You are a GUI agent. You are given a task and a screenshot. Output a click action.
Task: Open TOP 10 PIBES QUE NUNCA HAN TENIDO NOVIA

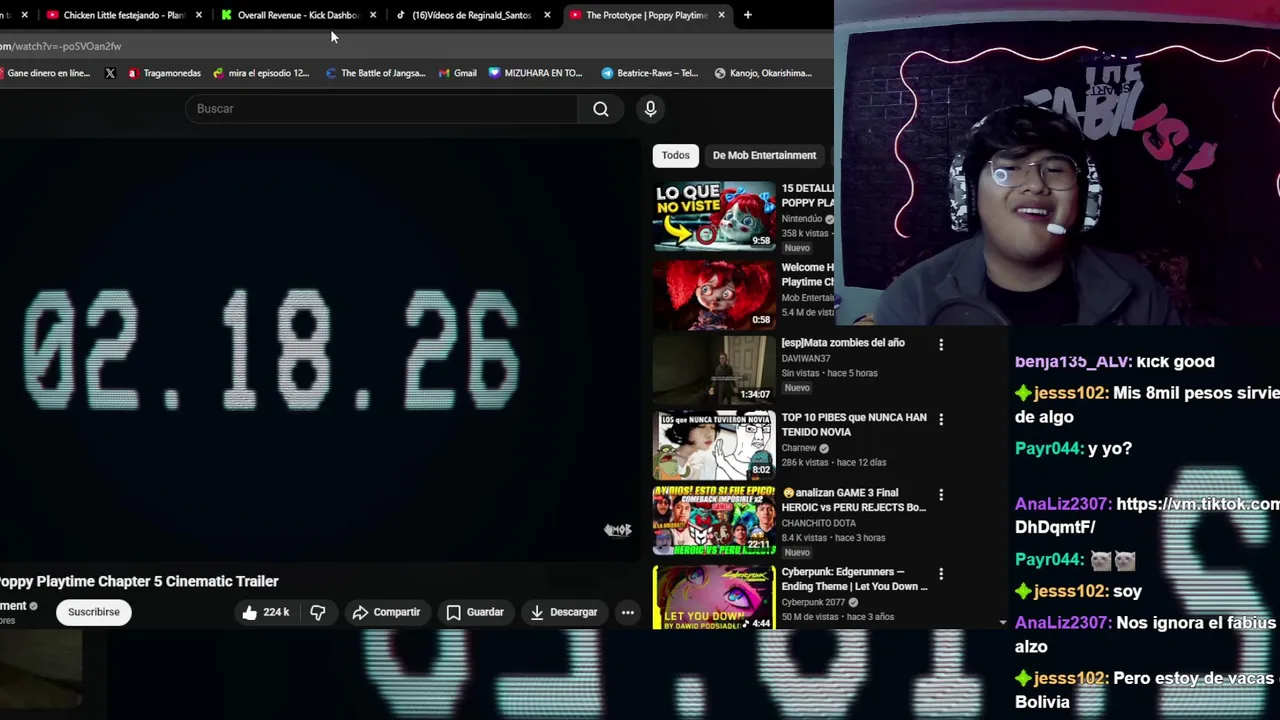(x=854, y=425)
